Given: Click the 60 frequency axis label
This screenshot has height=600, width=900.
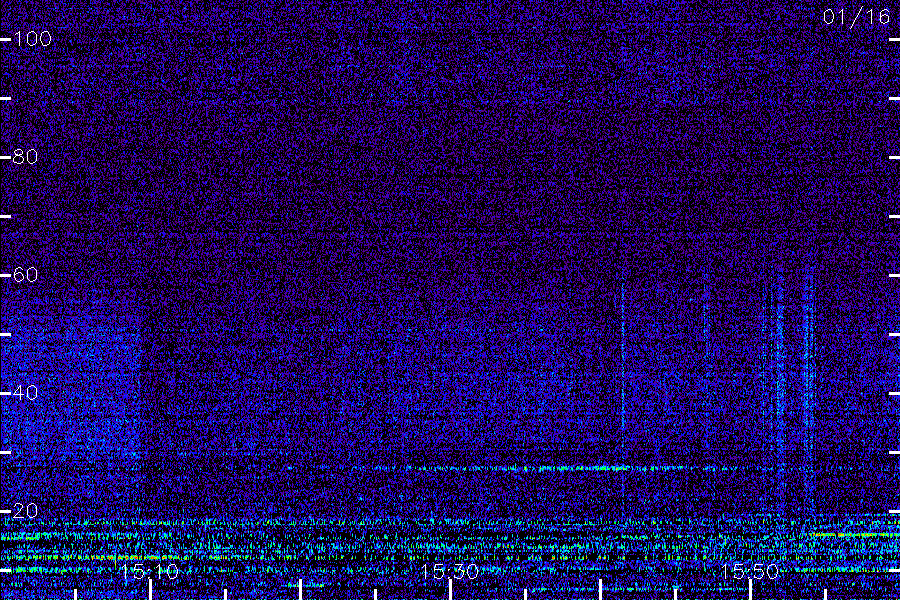Looking at the screenshot, I should coord(25,275).
